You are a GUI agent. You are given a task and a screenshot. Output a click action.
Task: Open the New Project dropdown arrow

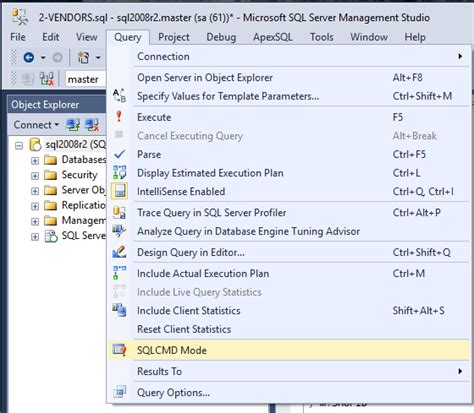pyautogui.click(x=98, y=58)
